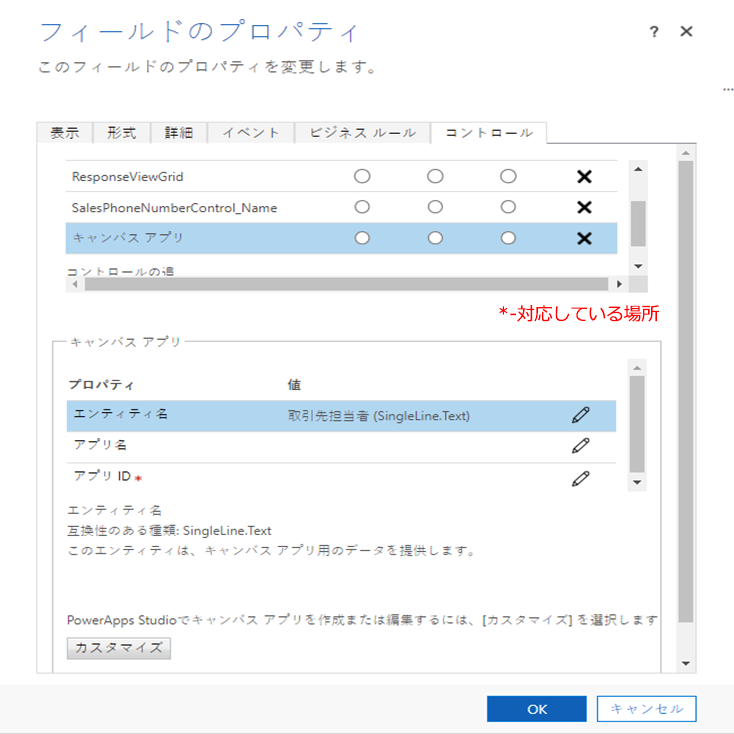
Task: Click the property list vertical scrollbar thumb
Action: (637, 424)
